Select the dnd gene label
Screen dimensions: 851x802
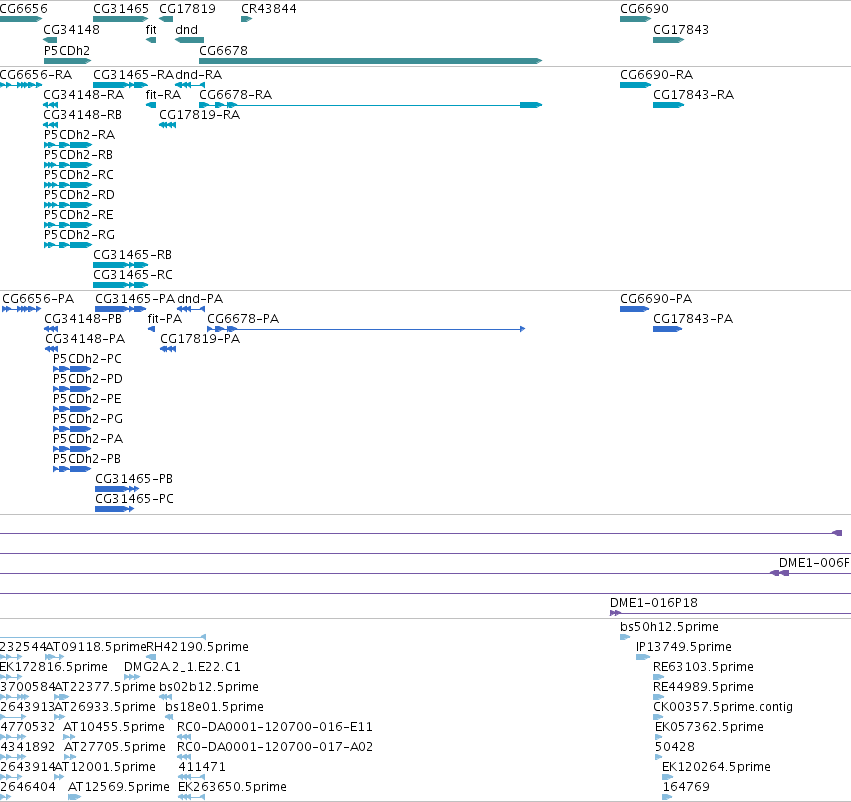coord(186,29)
